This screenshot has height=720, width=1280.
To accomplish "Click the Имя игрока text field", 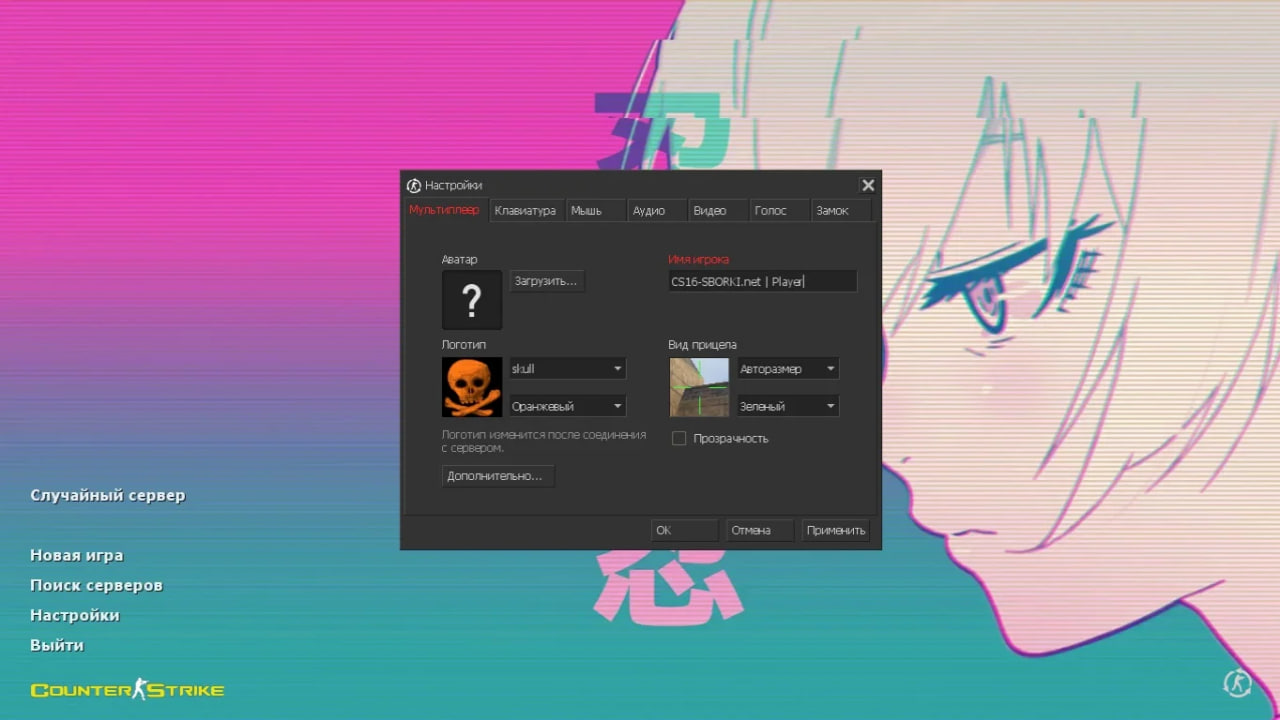I will [762, 282].
